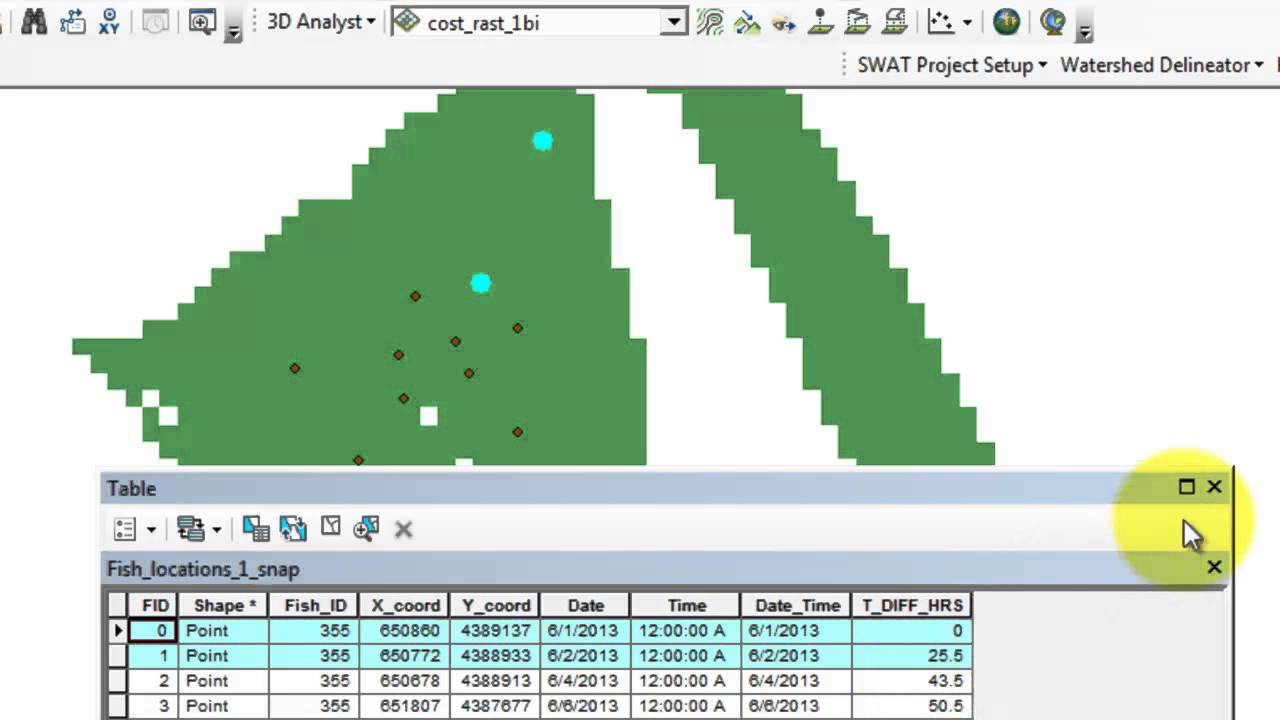This screenshot has width=1280, height=720.
Task: Click the Shape * column header
Action: [x=225, y=606]
